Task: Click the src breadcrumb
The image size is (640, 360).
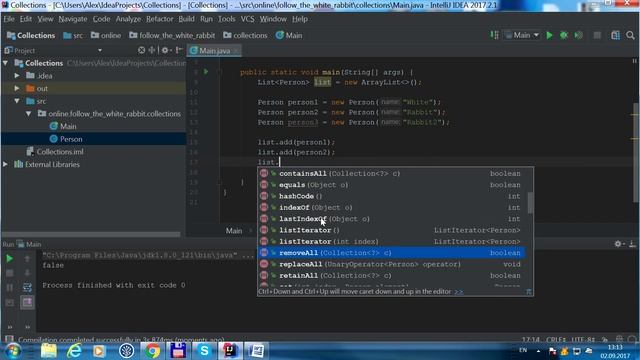Action: 73,36
